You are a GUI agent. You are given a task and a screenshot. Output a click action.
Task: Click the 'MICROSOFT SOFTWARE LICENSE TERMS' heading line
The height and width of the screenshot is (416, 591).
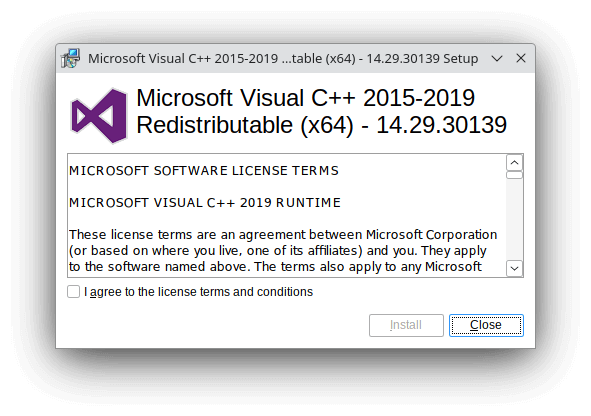204,171
